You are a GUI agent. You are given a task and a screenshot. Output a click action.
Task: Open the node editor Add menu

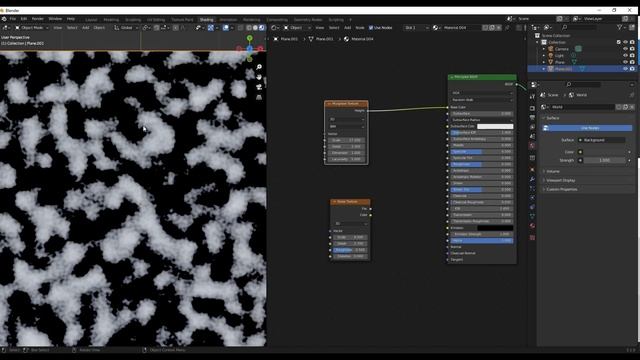coord(347,28)
